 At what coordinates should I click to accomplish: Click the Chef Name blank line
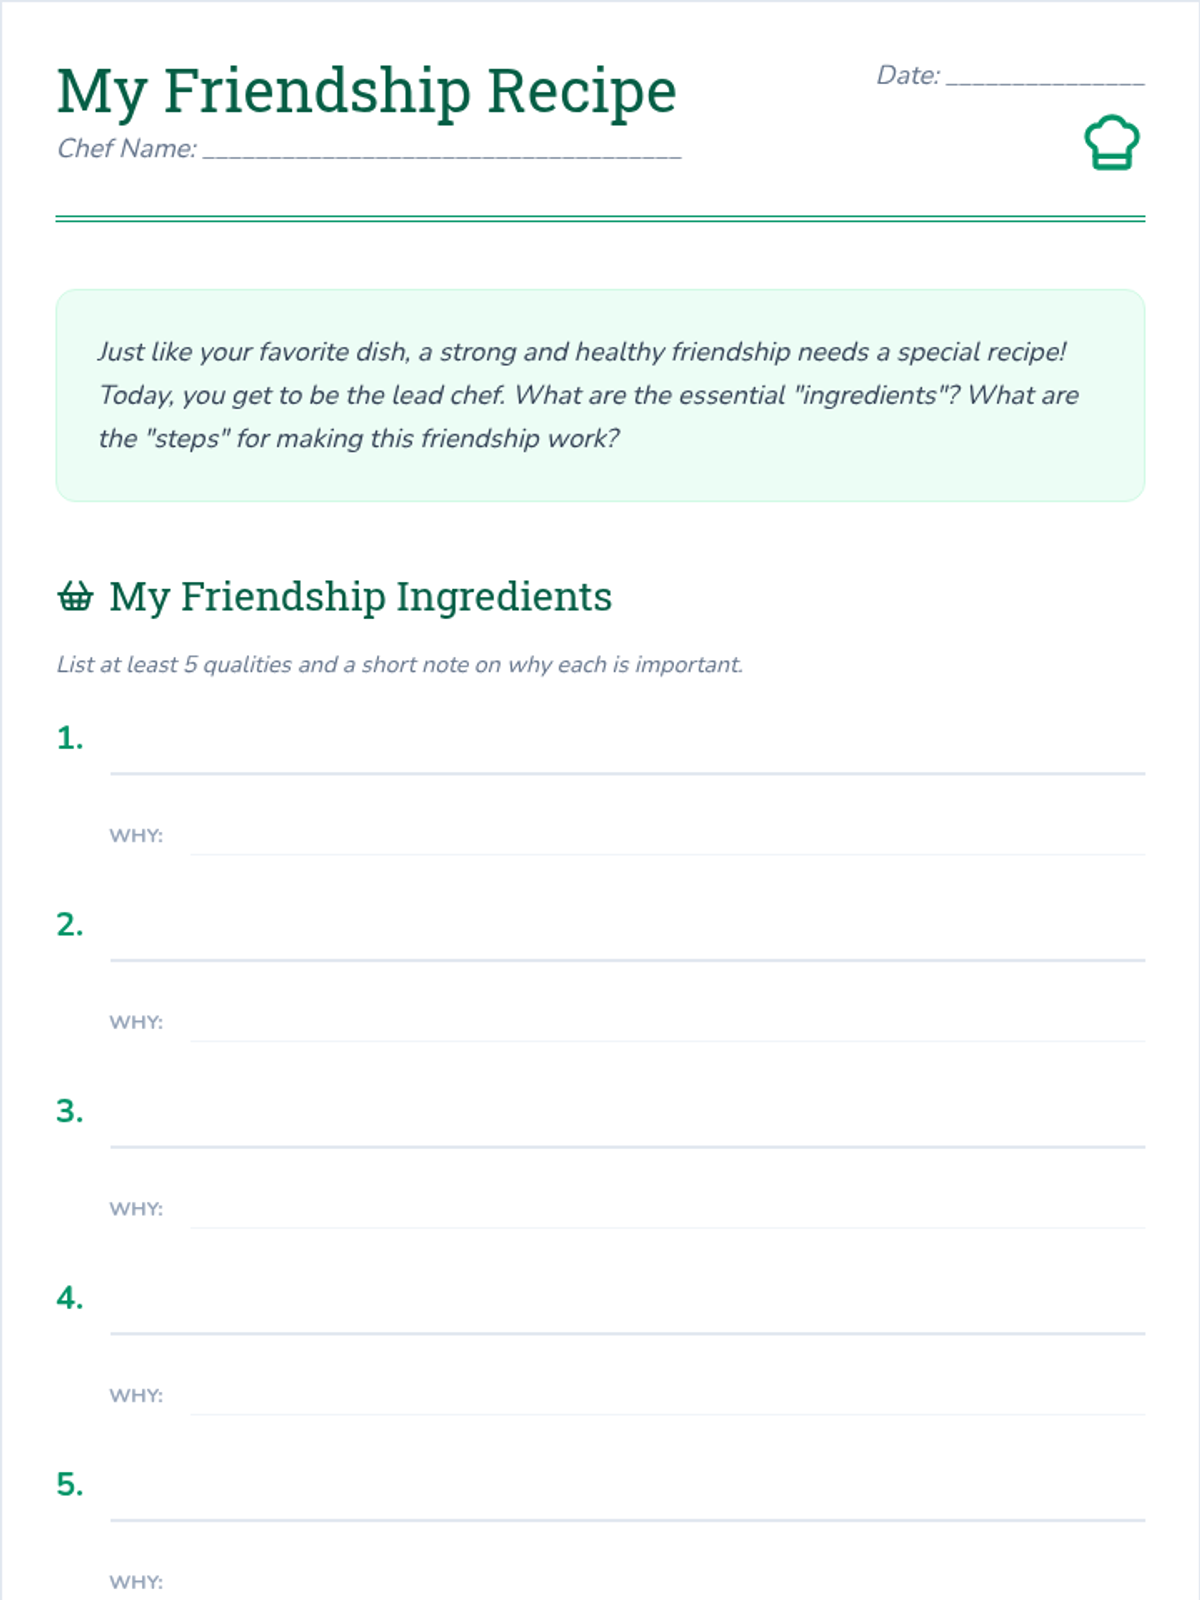[x=442, y=148]
